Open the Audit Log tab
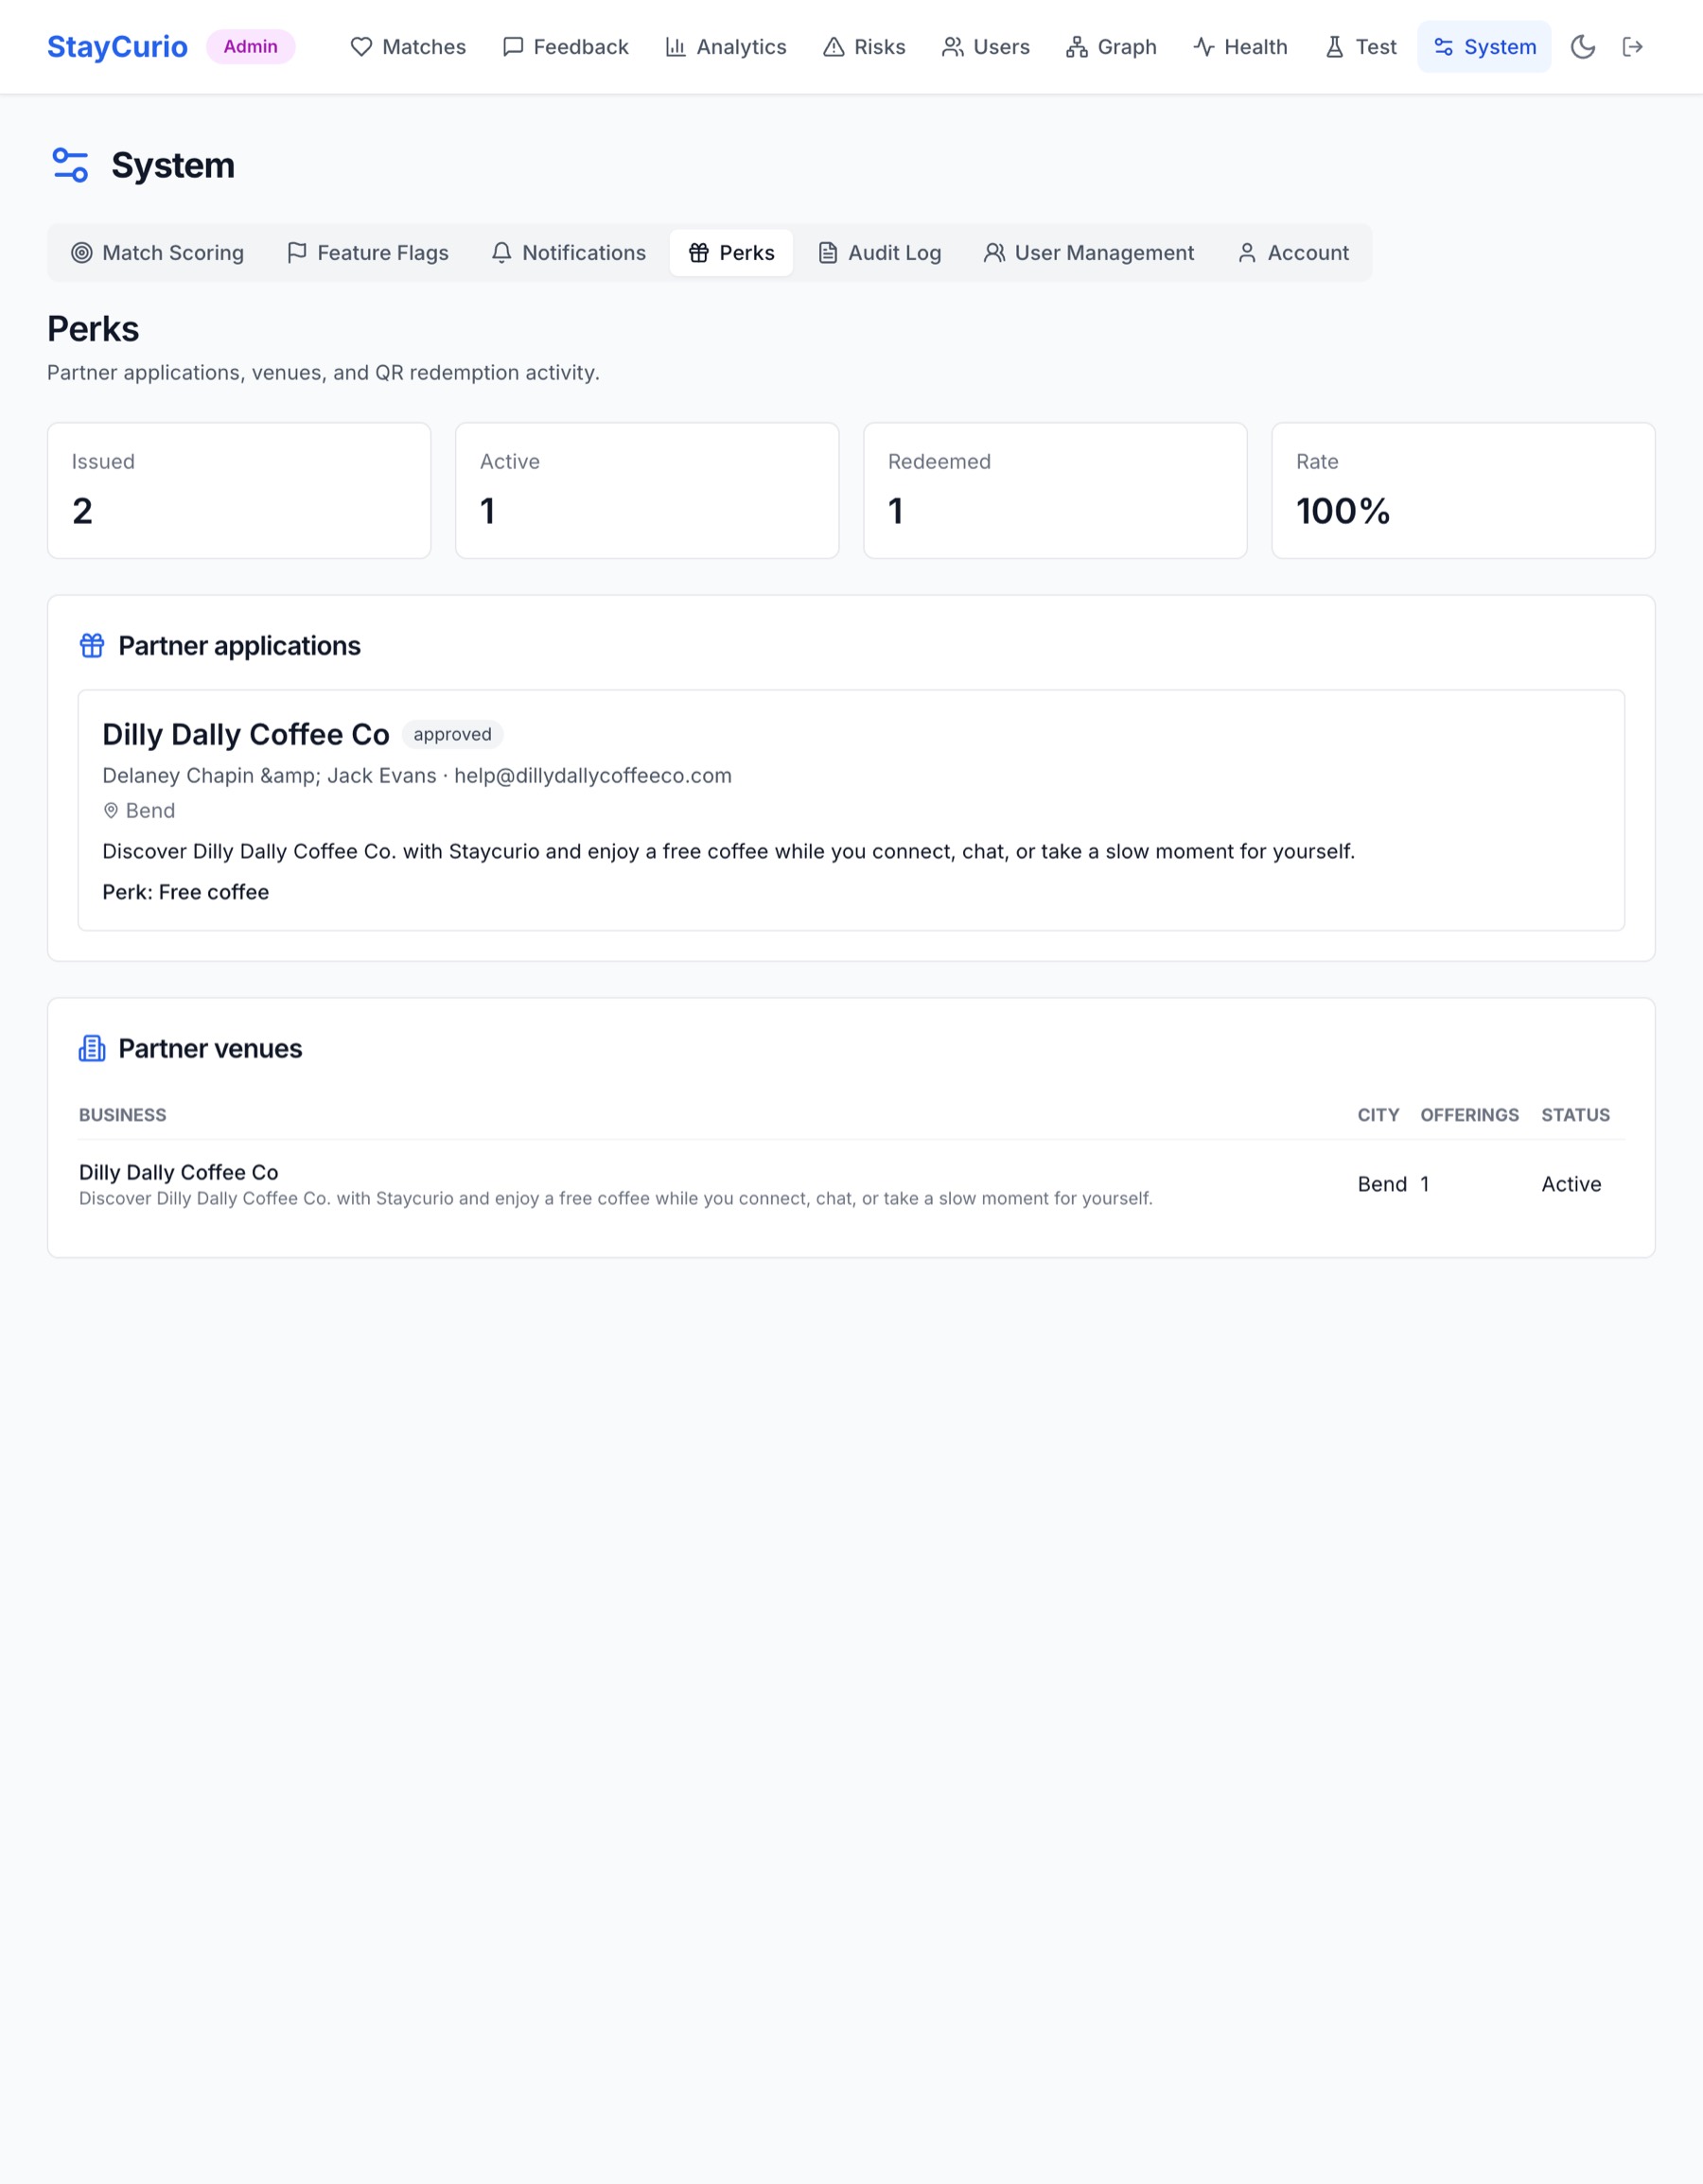The image size is (1703, 2184). click(880, 253)
